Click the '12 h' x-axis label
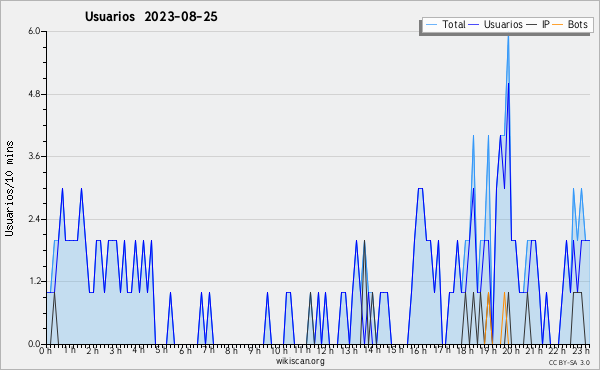This screenshot has width=600, height=370. click(x=325, y=351)
